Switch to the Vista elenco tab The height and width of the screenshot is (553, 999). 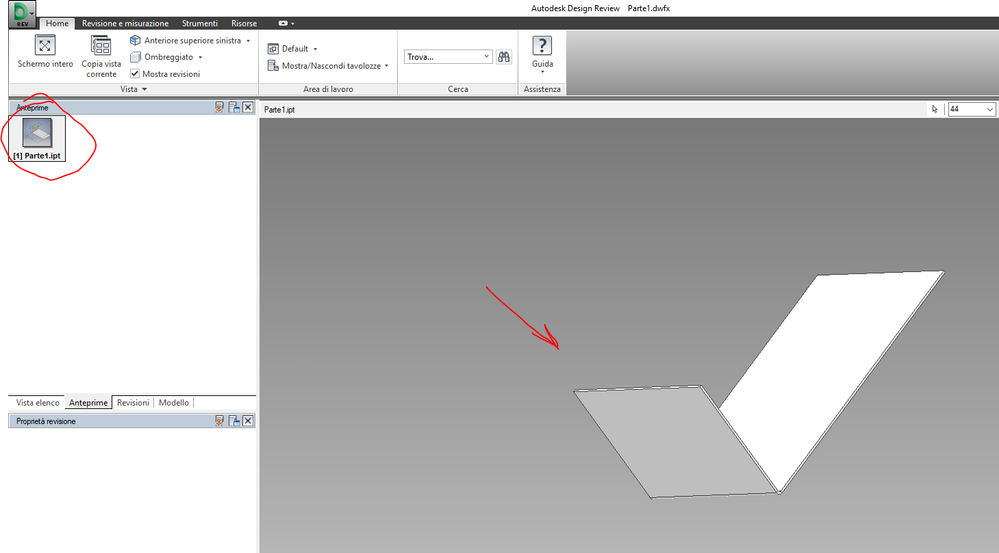click(x=38, y=403)
